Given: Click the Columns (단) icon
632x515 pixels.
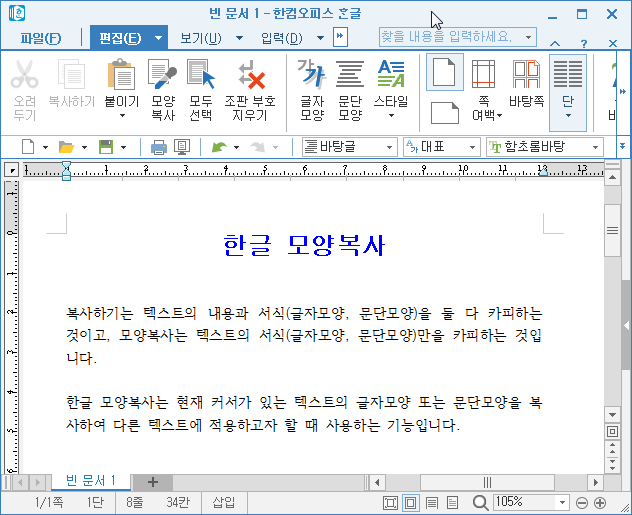Looking at the screenshot, I should 568,74.
